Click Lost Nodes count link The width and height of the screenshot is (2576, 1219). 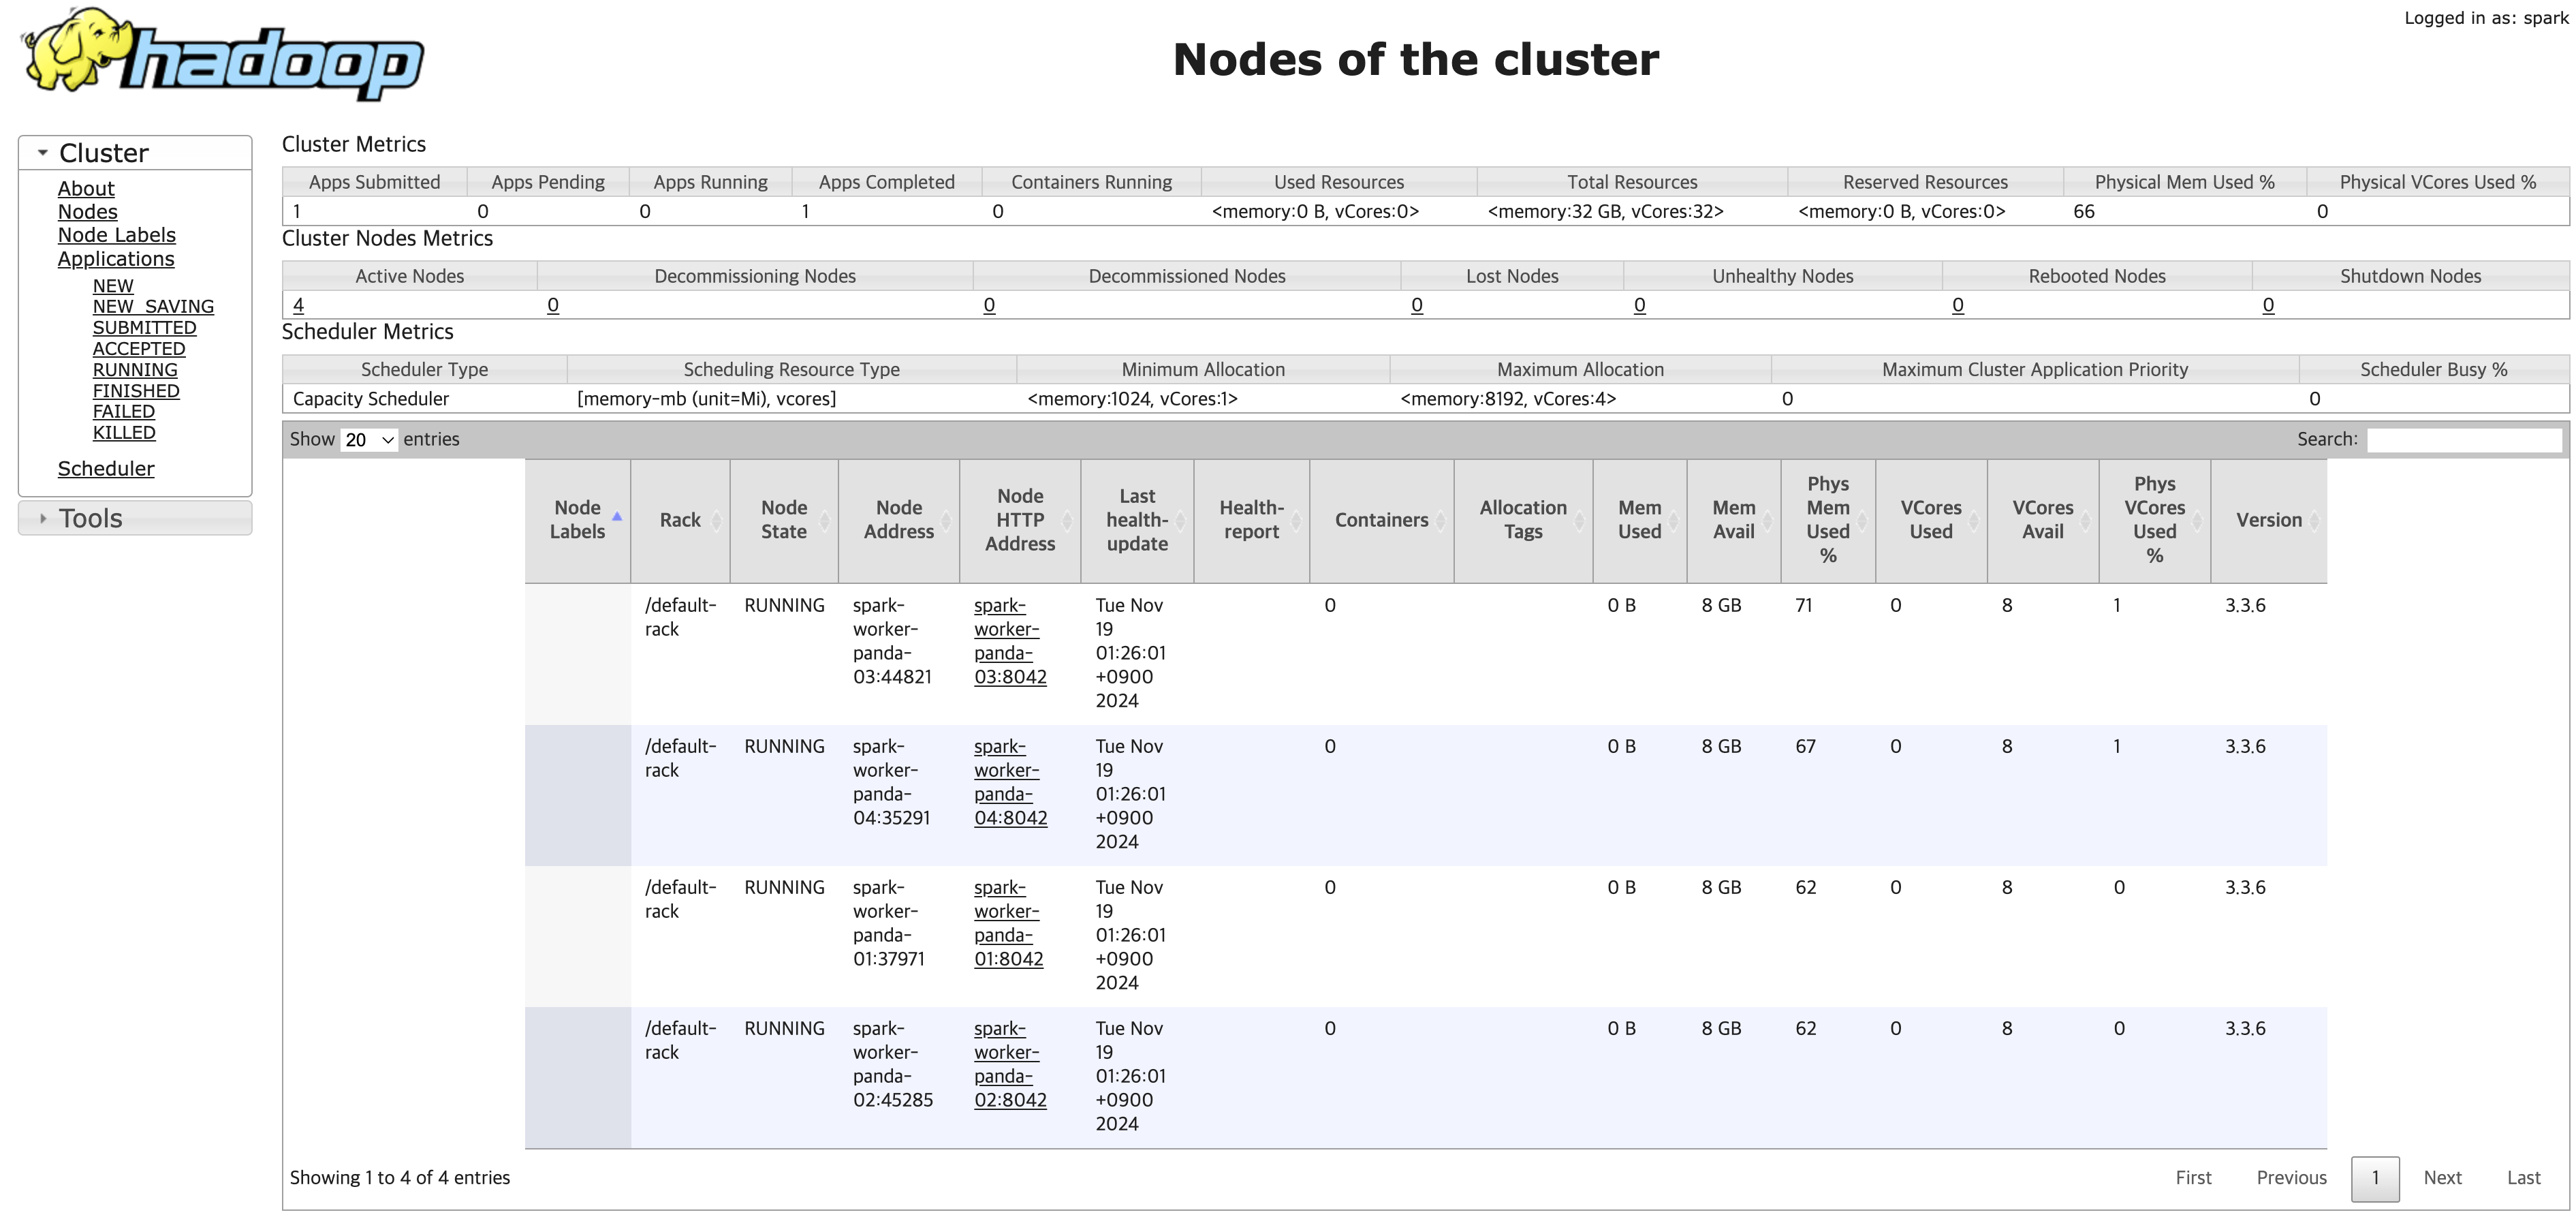pos(1417,305)
